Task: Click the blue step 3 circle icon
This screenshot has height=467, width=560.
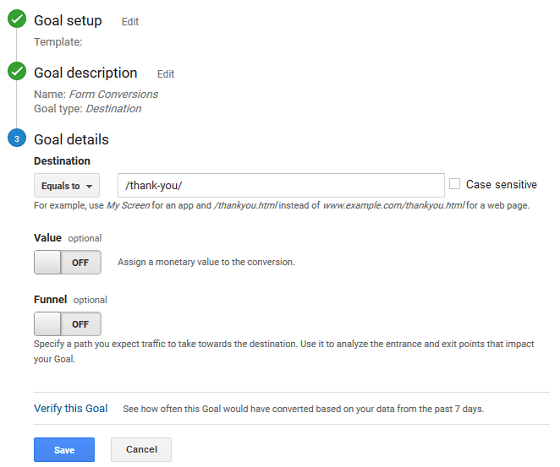Action: (17, 138)
